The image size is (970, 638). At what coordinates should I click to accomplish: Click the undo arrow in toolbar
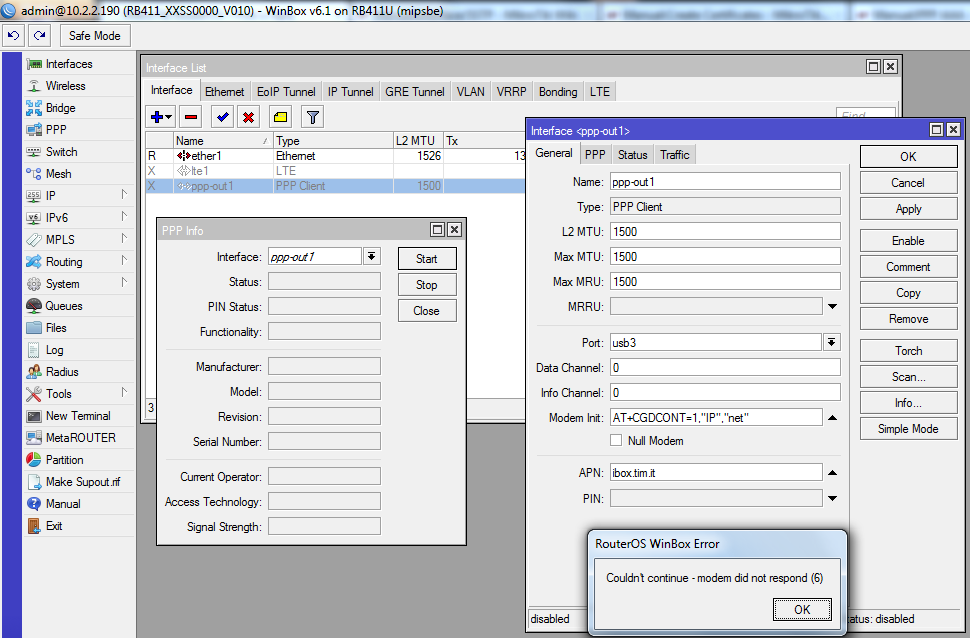click(x=14, y=35)
